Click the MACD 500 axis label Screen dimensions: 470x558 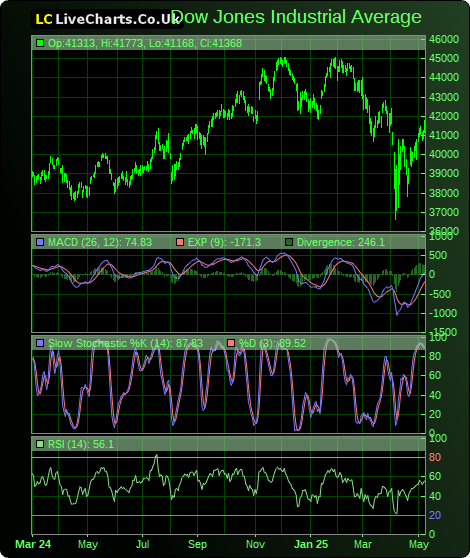(x=438, y=256)
